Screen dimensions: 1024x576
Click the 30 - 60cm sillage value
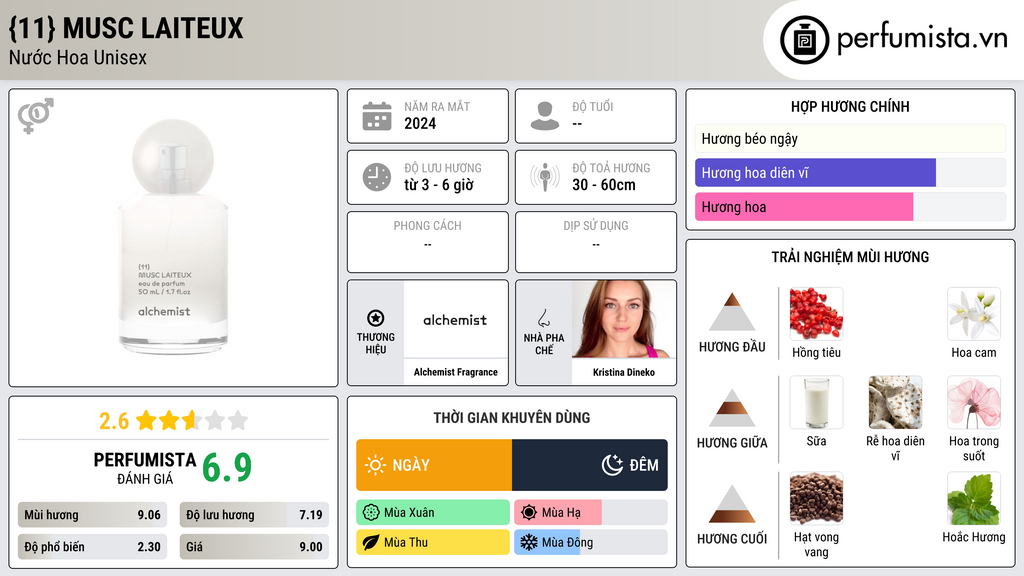pyautogui.click(x=603, y=185)
